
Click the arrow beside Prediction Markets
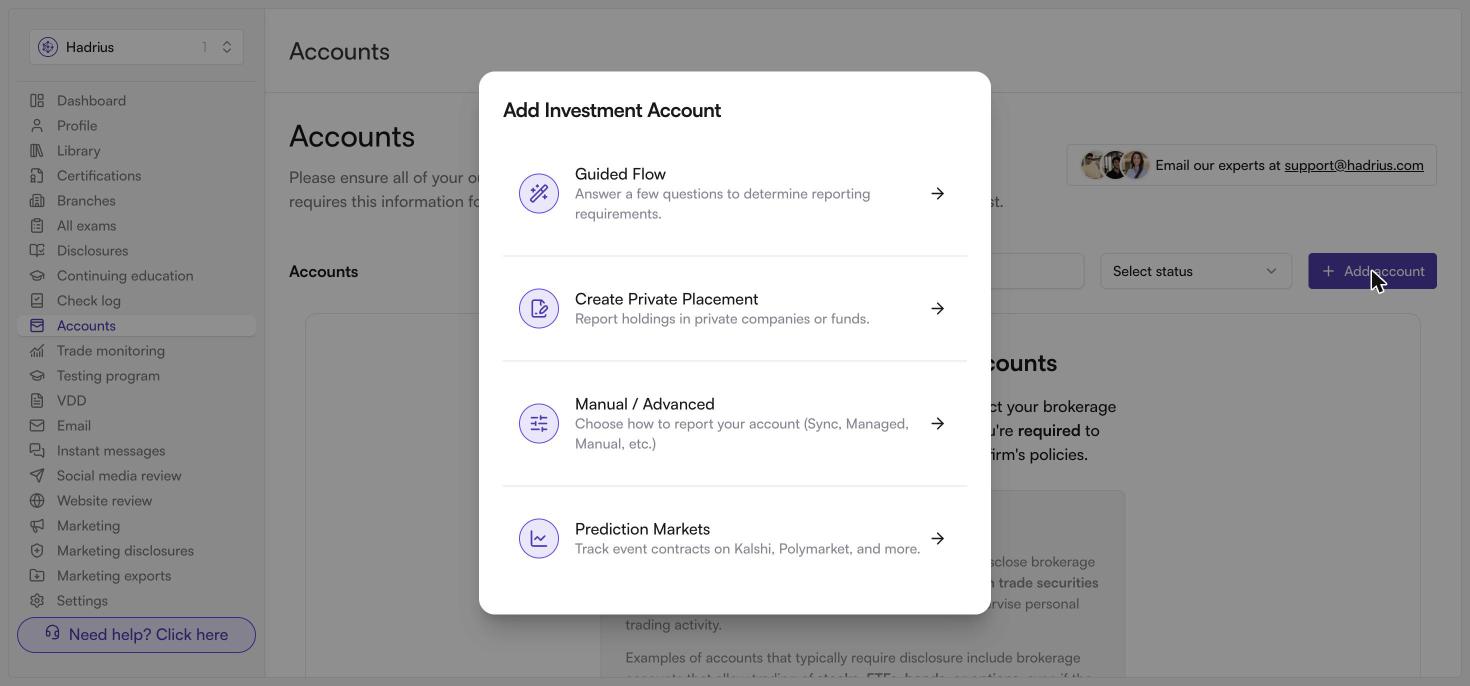click(938, 539)
